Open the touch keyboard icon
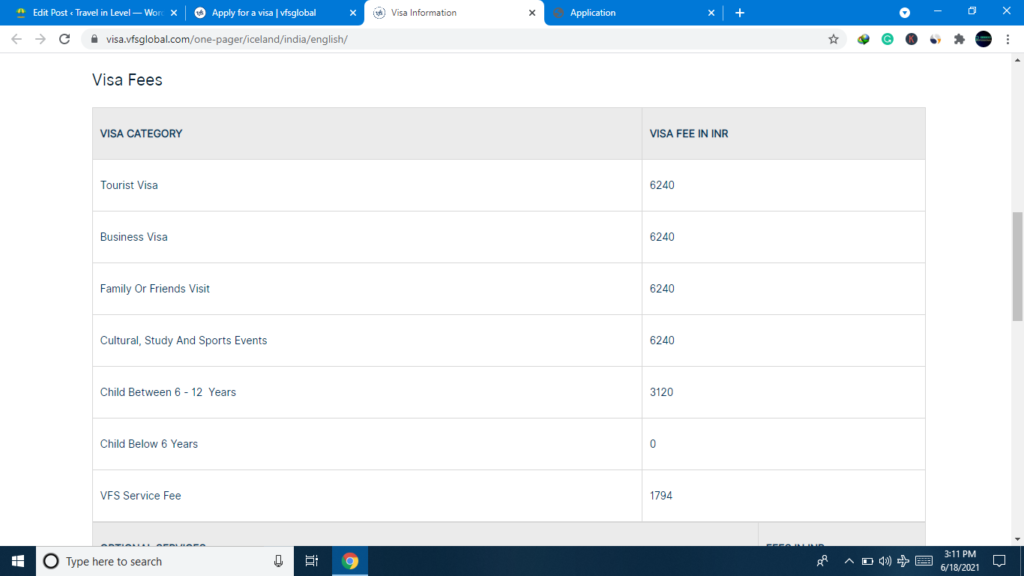This screenshot has height=576, width=1024. 924,561
